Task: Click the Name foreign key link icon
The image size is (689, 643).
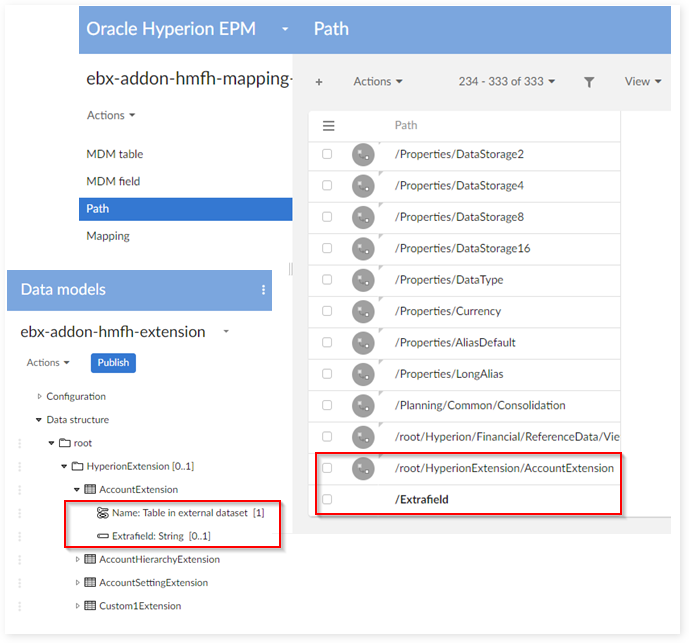Action: pyautogui.click(x=102, y=512)
